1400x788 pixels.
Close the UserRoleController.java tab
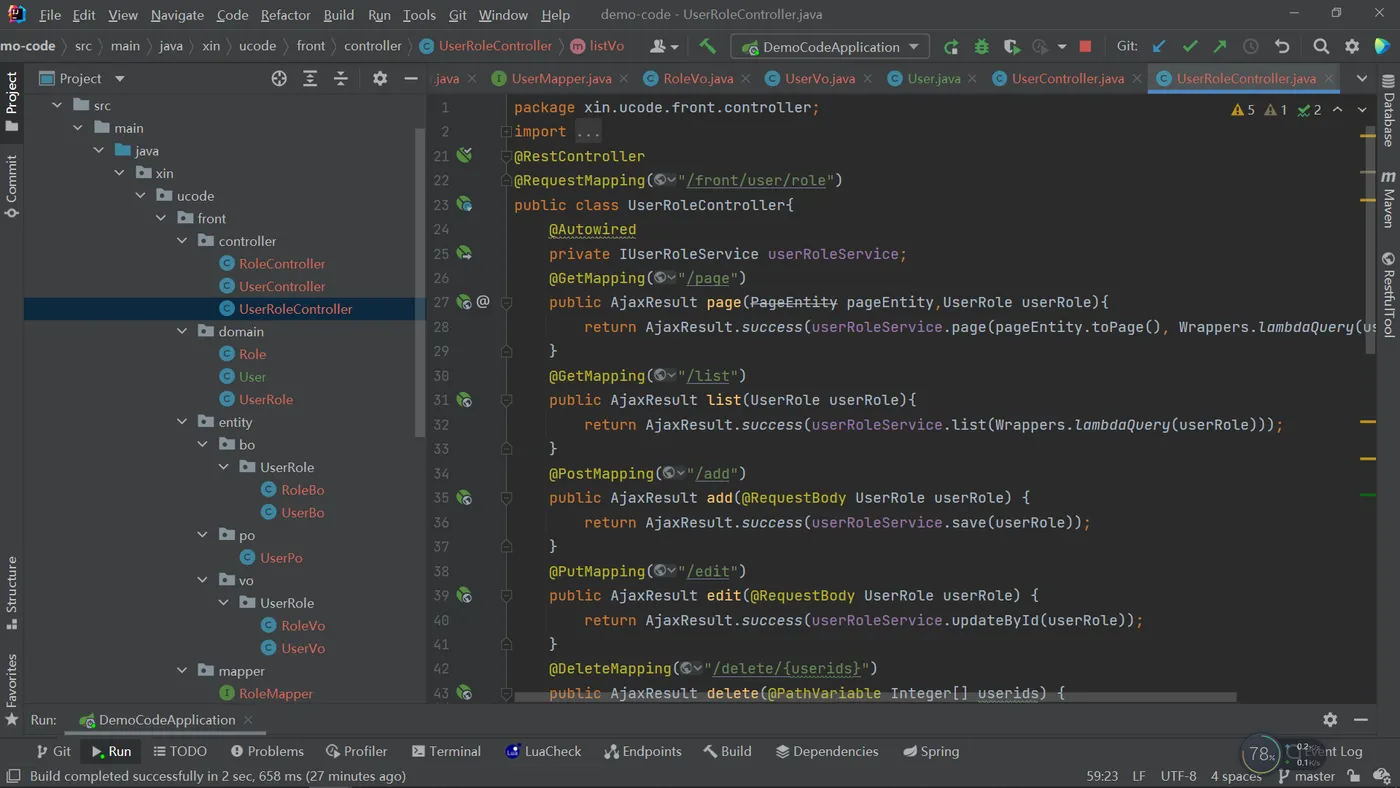pos(1329,78)
